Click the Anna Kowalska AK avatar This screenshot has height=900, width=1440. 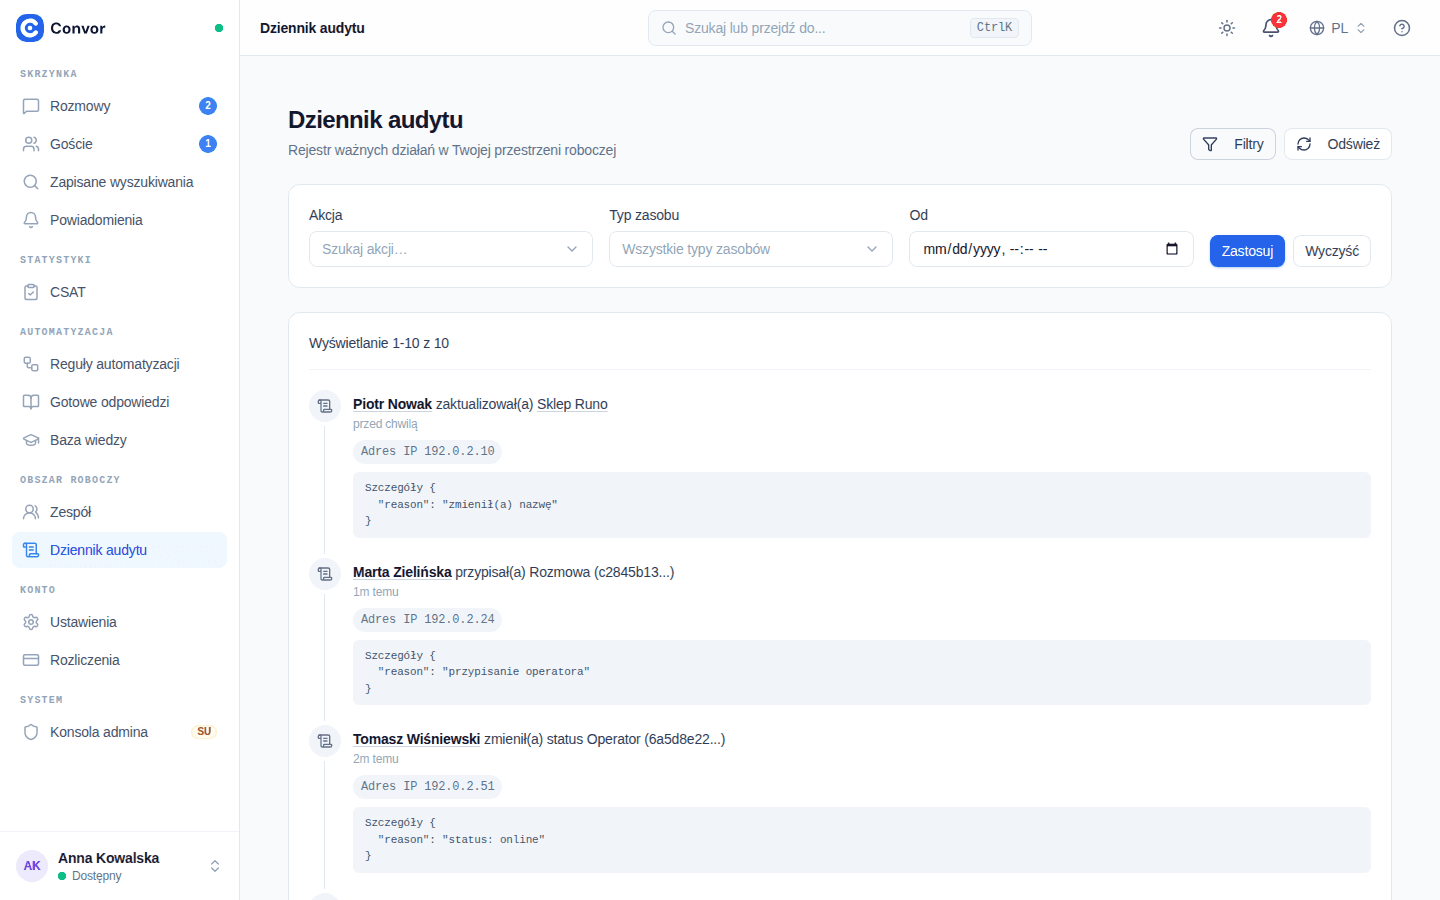[32, 866]
